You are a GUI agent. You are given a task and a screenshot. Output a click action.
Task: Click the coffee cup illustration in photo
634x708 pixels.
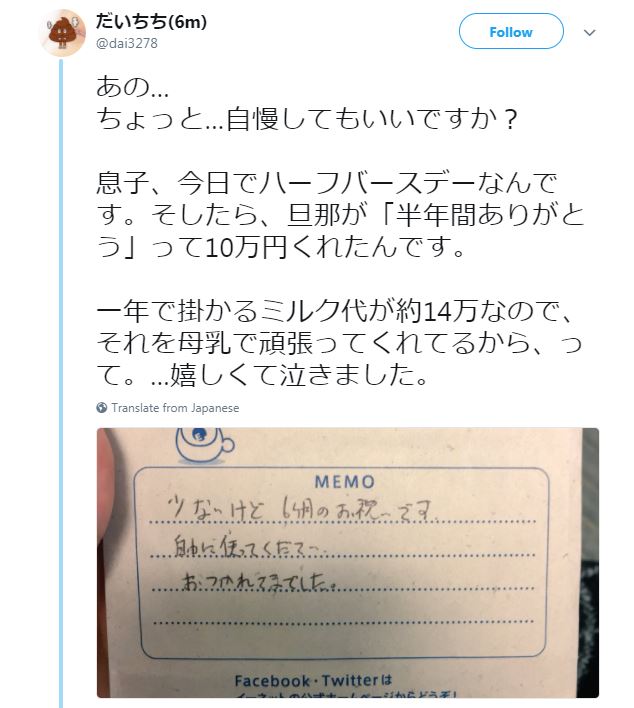tap(204, 445)
